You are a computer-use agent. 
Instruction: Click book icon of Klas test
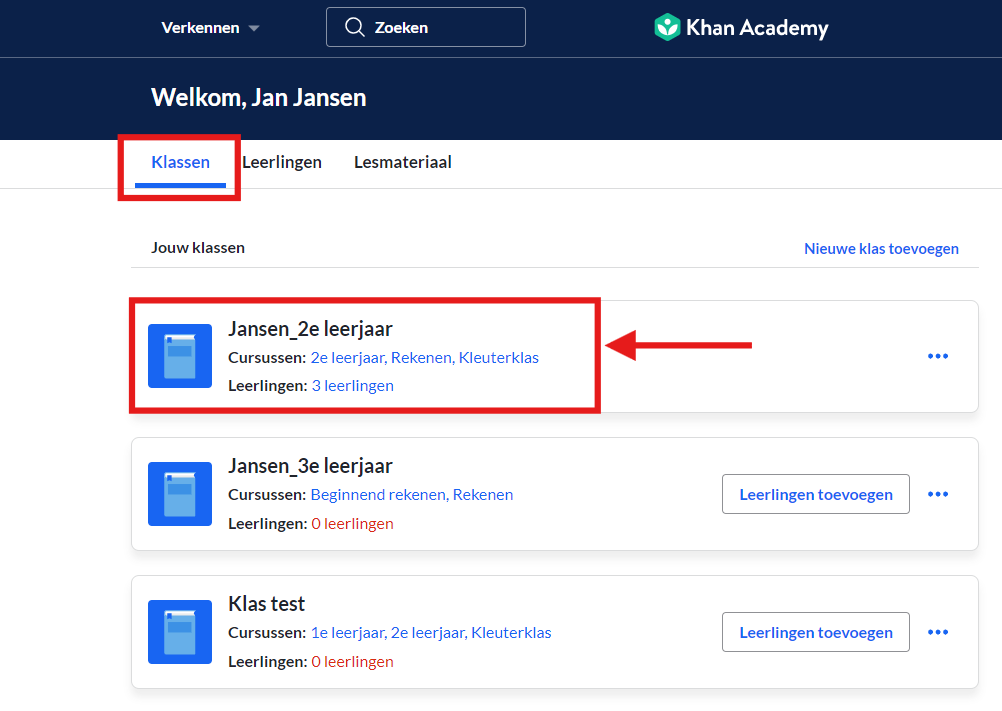point(180,632)
